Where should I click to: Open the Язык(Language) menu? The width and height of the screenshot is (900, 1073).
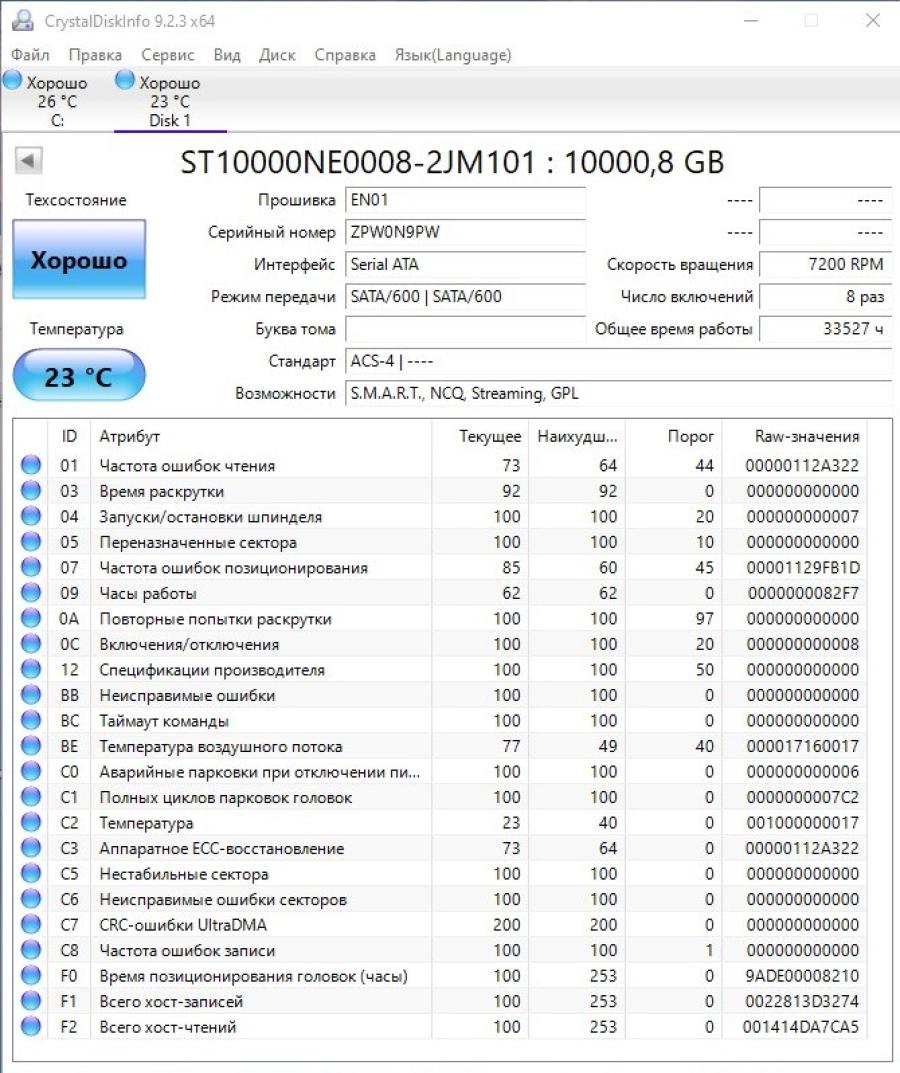[x=453, y=55]
